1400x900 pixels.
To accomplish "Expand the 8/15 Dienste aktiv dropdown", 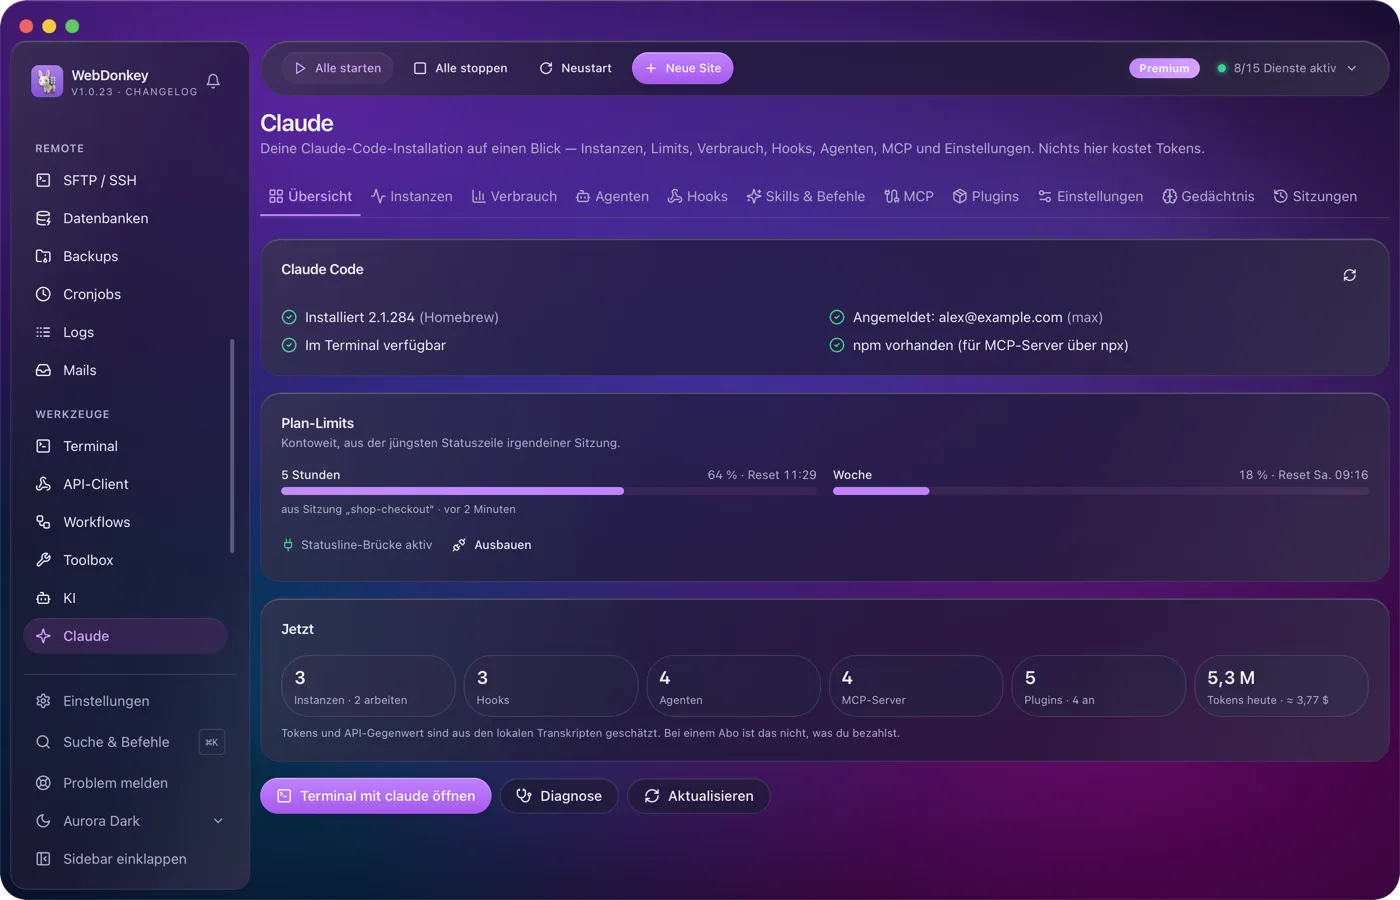I will [1287, 68].
